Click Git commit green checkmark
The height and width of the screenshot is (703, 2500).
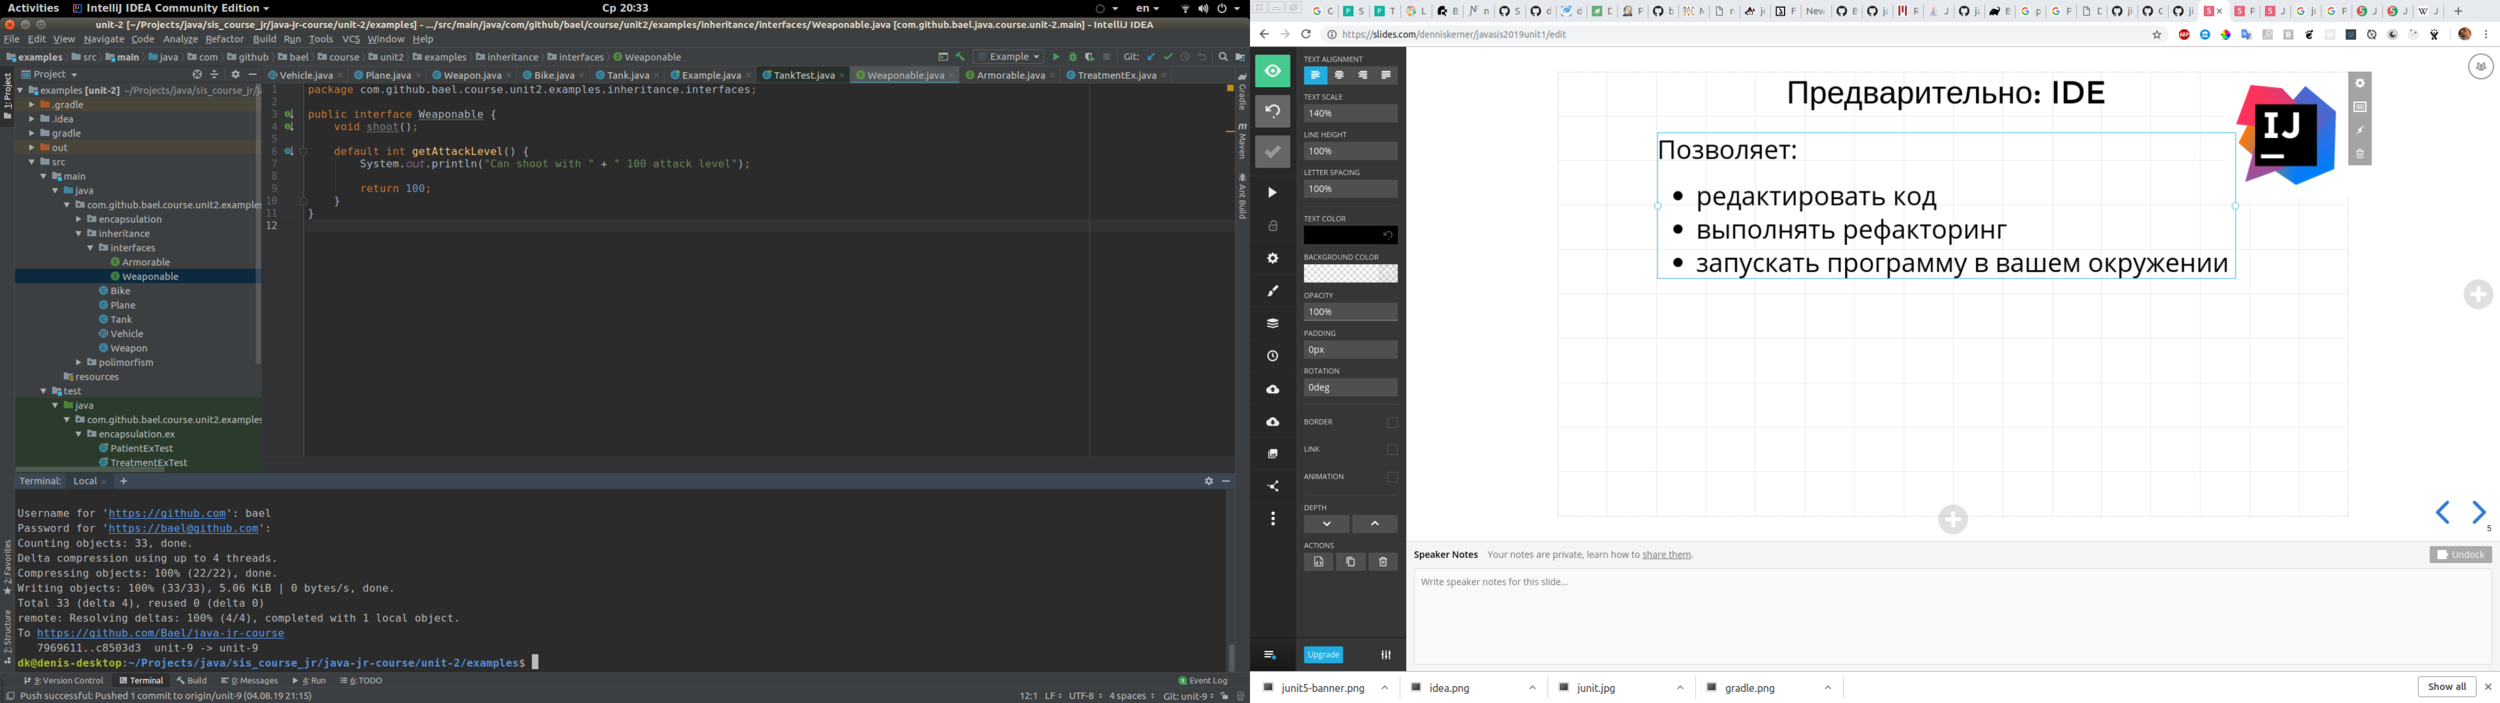point(1168,57)
